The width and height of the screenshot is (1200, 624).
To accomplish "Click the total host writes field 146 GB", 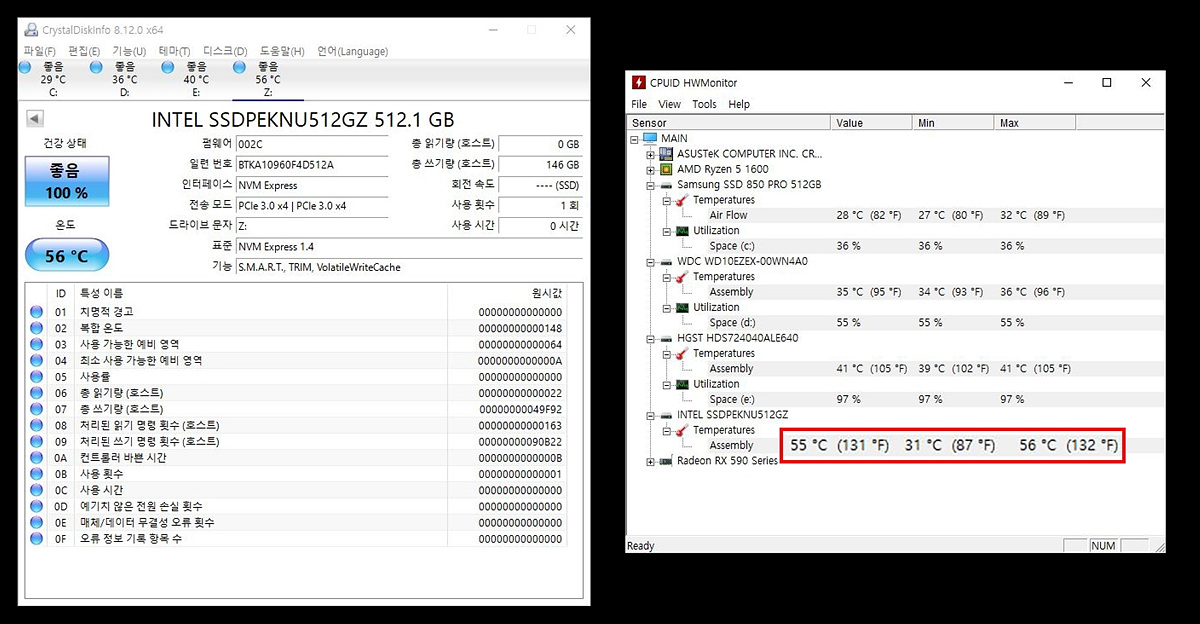I will point(540,164).
